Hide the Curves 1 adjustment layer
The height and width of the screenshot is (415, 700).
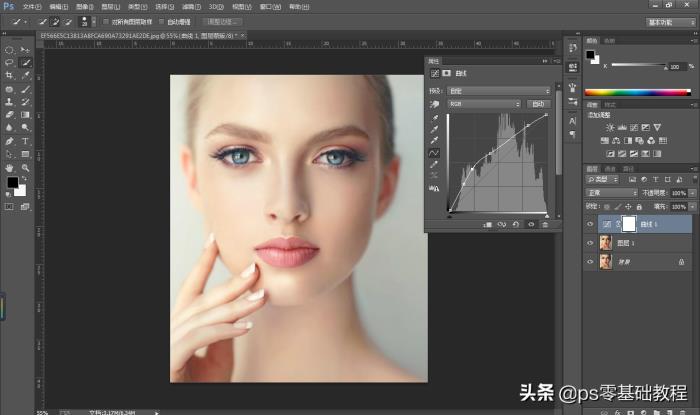590,226
